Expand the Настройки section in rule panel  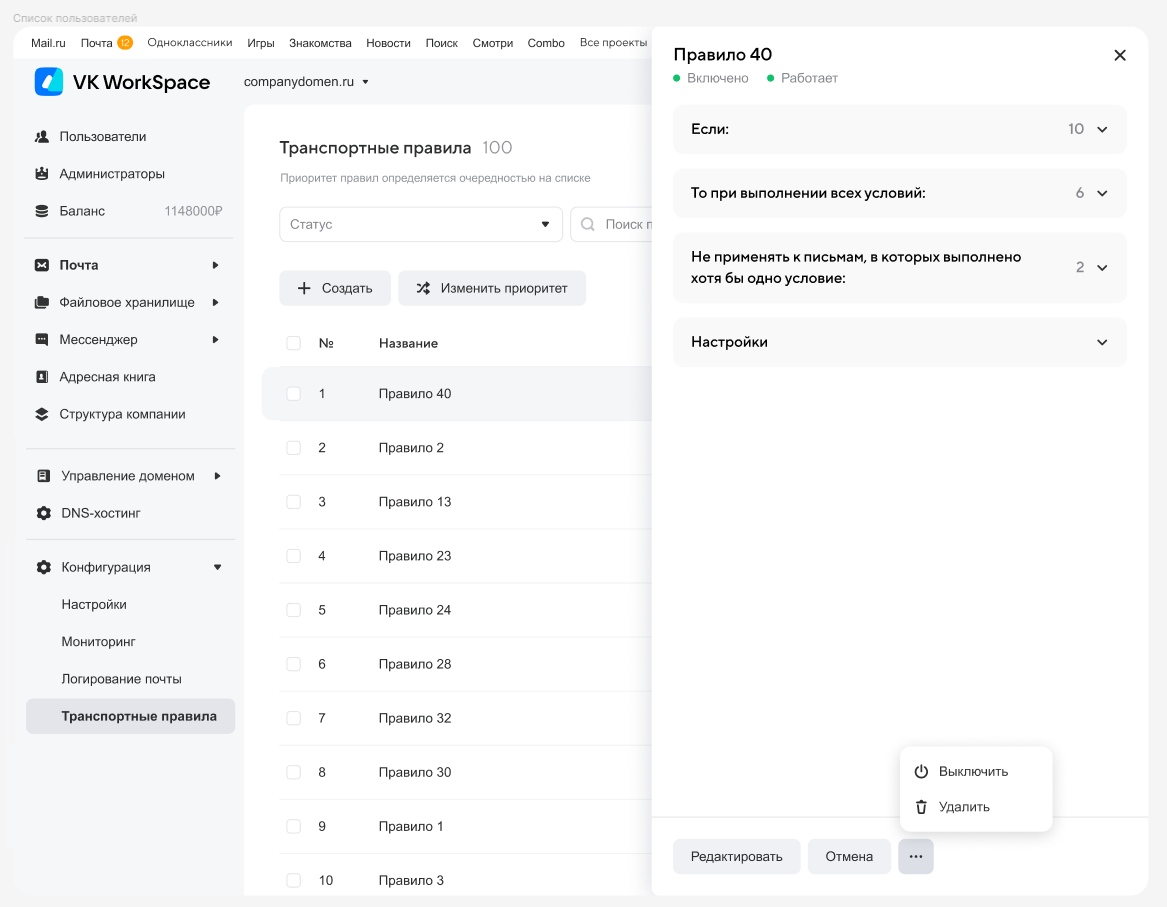pyautogui.click(x=899, y=342)
